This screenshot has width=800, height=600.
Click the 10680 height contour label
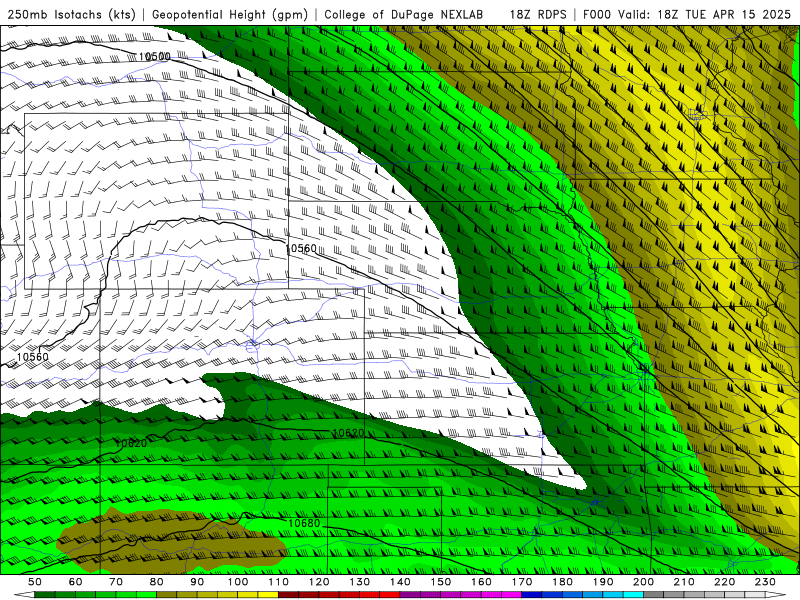(304, 523)
